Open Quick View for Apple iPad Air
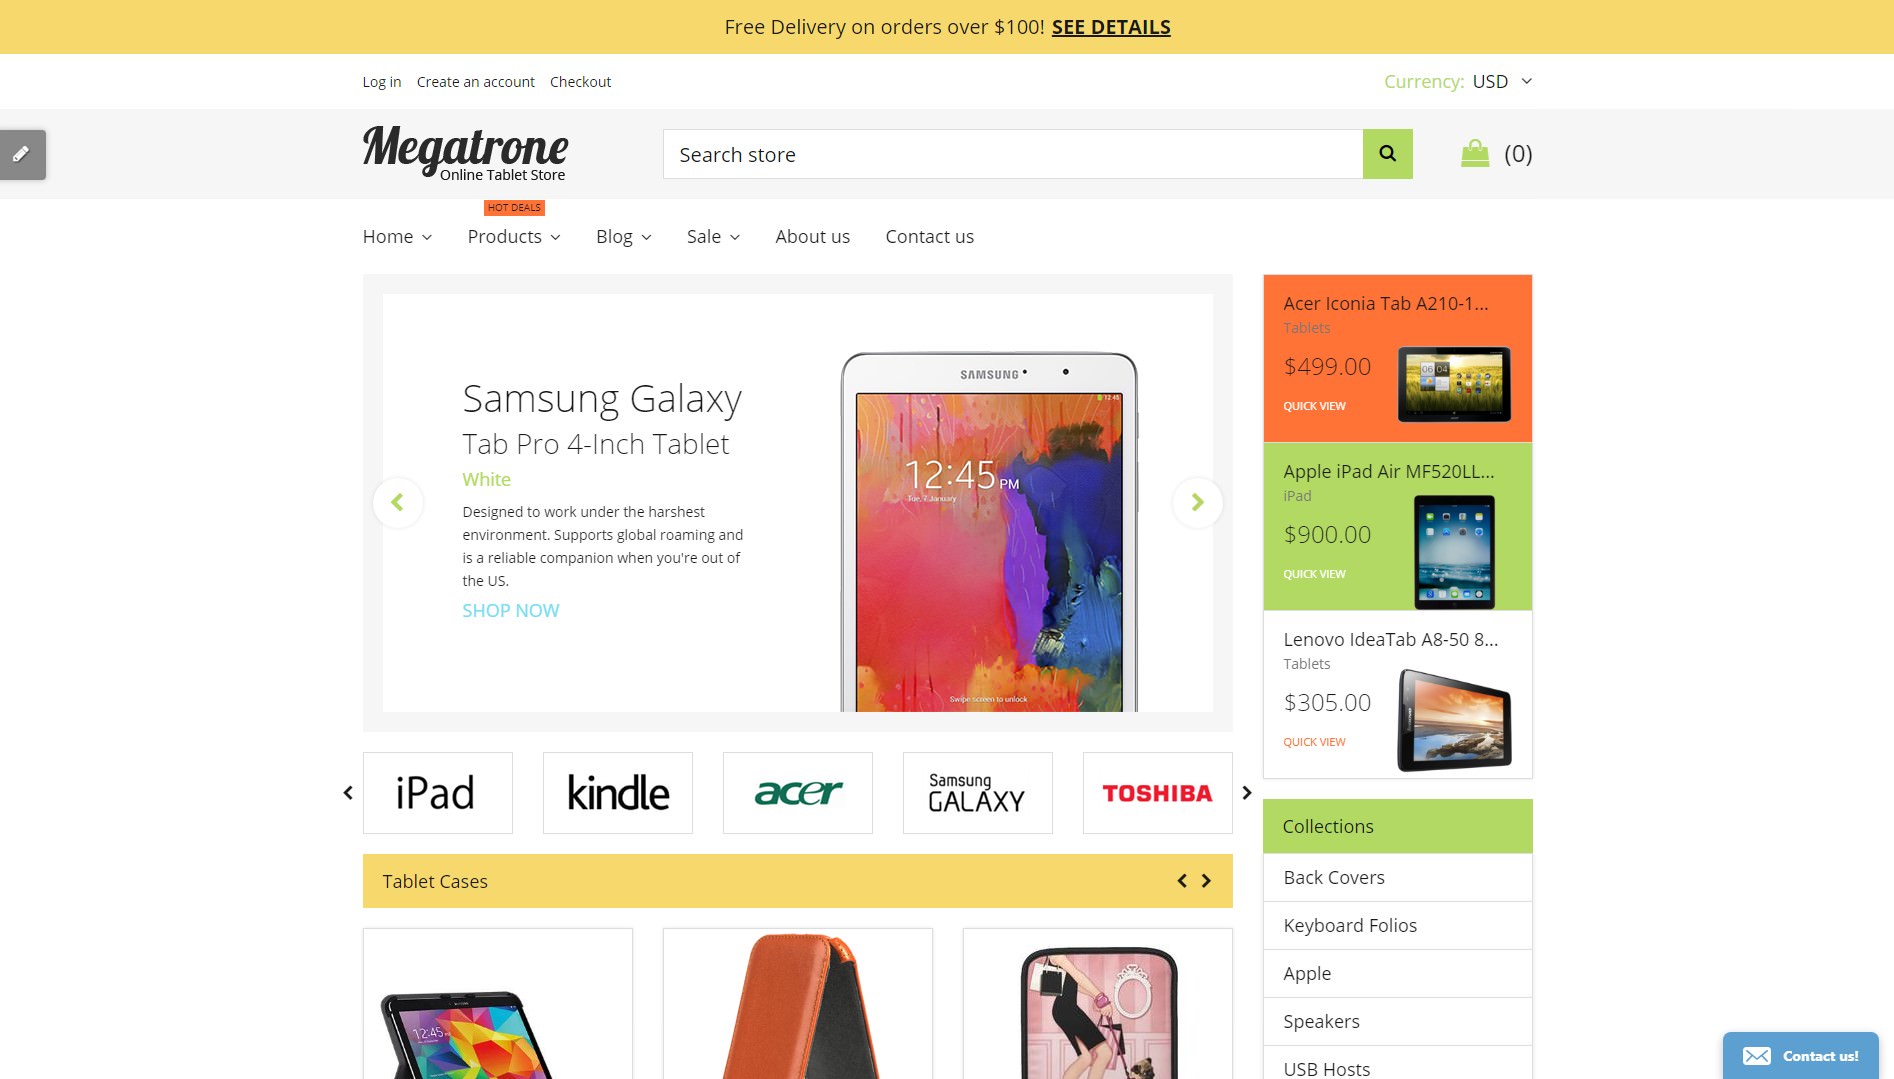The image size is (1894, 1079). tap(1314, 574)
